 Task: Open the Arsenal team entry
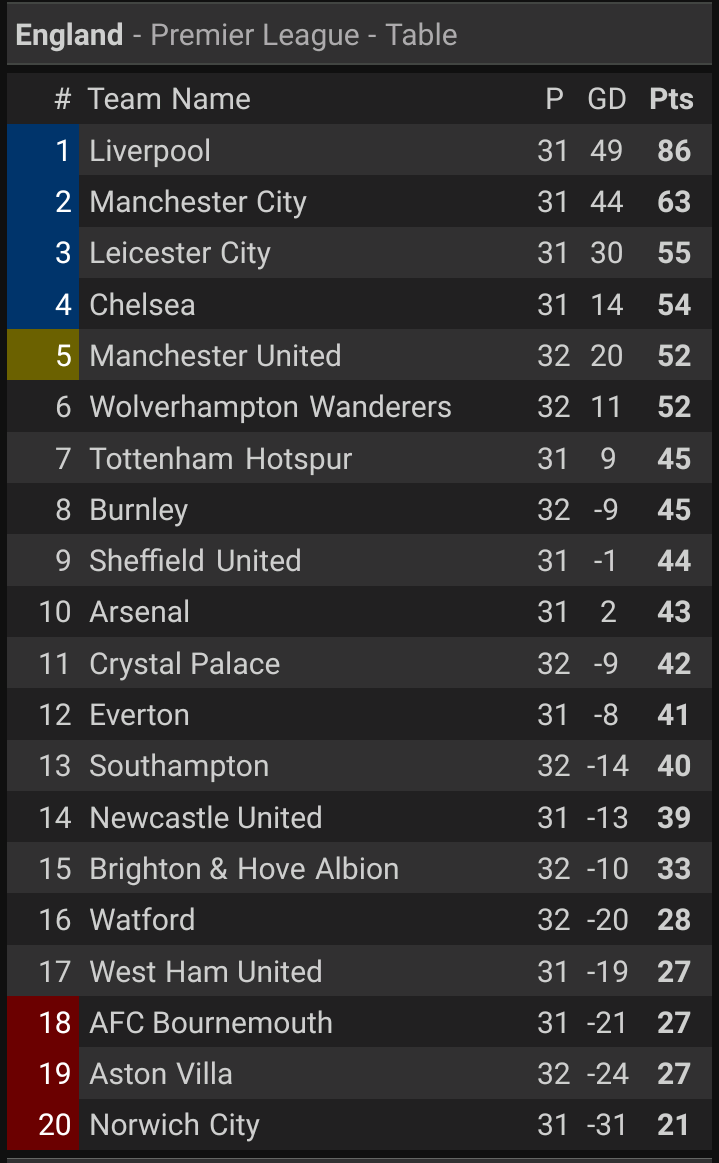click(x=139, y=612)
